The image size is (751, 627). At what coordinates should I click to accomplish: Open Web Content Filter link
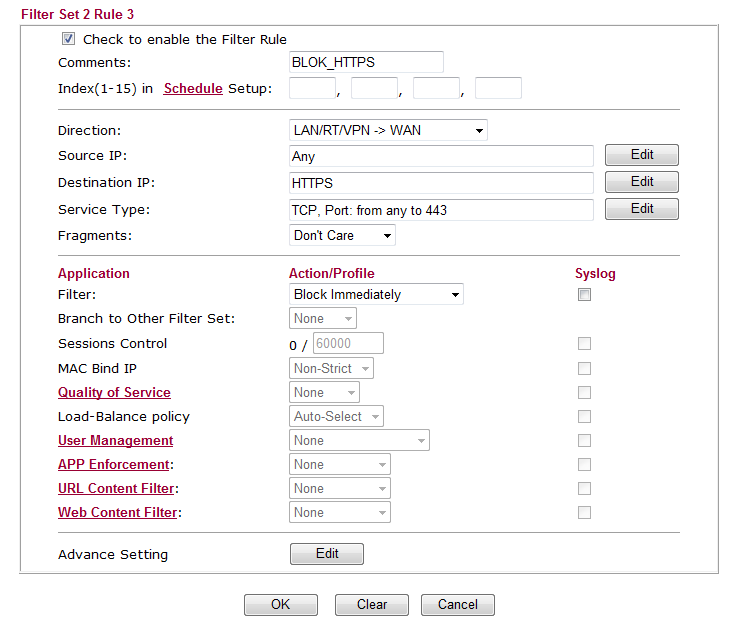pyautogui.click(x=119, y=513)
